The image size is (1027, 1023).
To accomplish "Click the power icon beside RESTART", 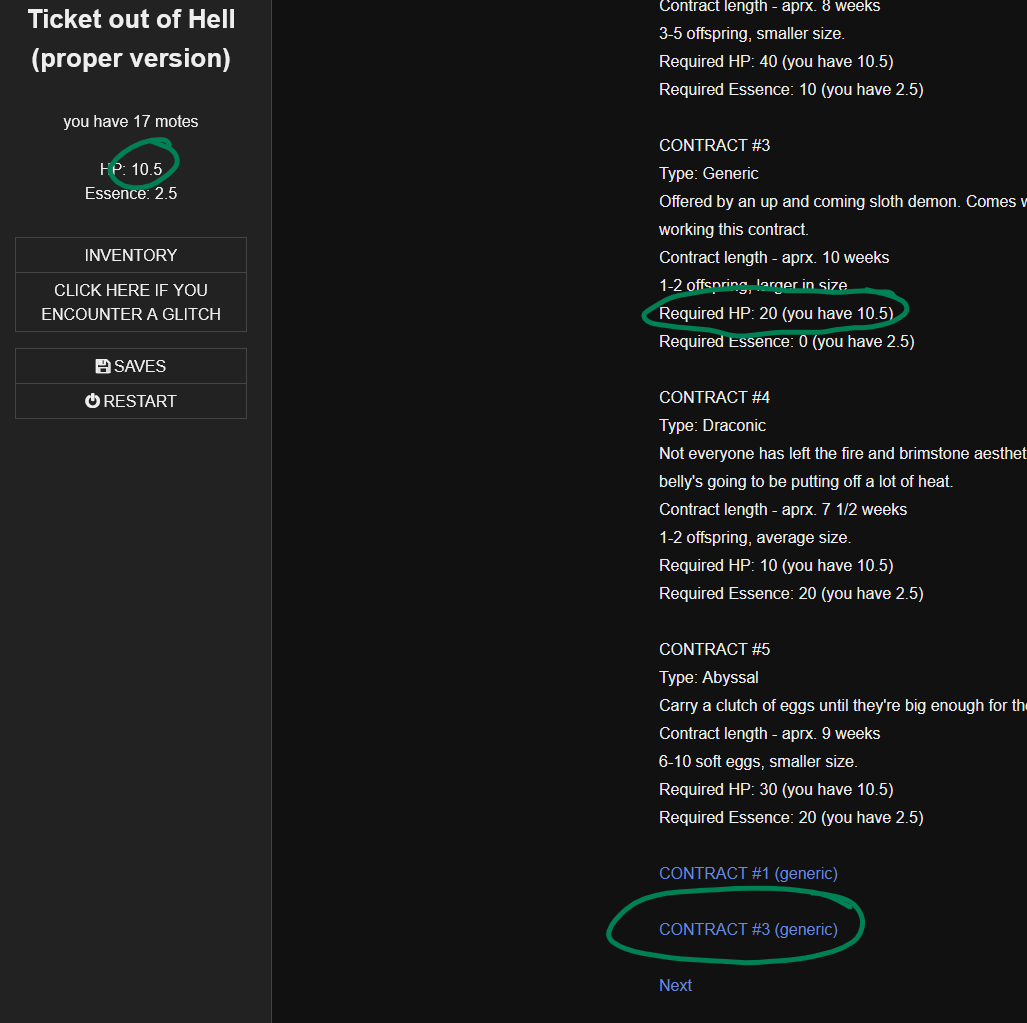I will [92, 401].
